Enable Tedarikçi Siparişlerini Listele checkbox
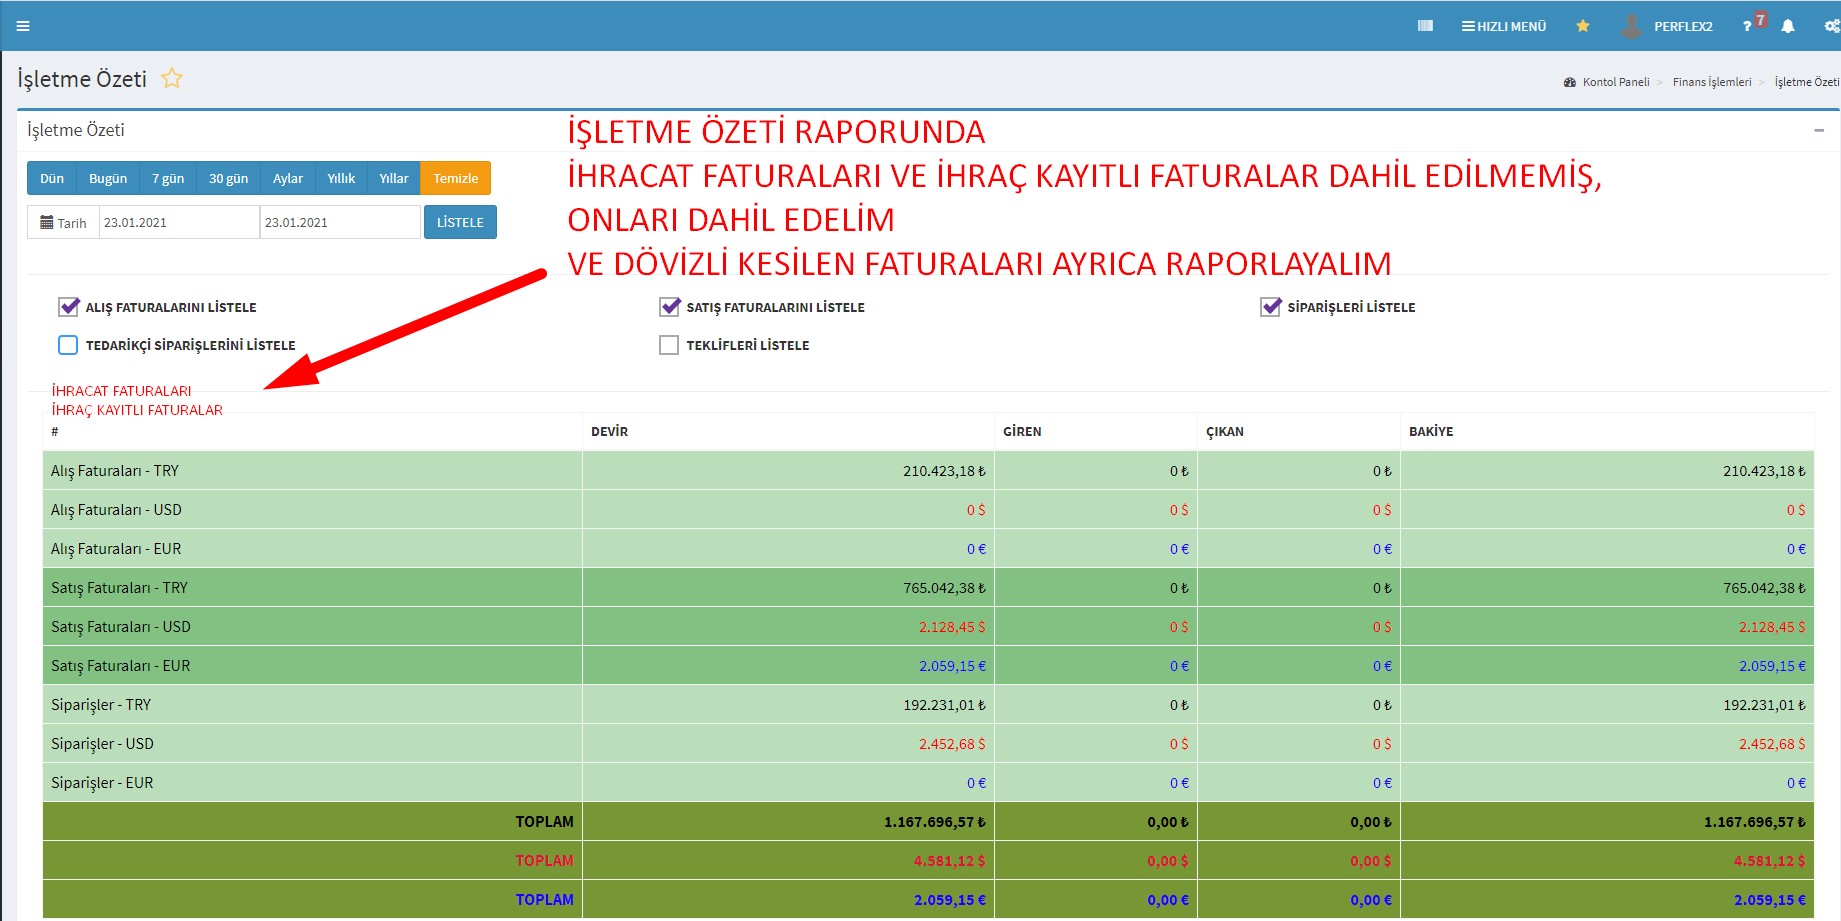The height and width of the screenshot is (921, 1841). (x=68, y=345)
